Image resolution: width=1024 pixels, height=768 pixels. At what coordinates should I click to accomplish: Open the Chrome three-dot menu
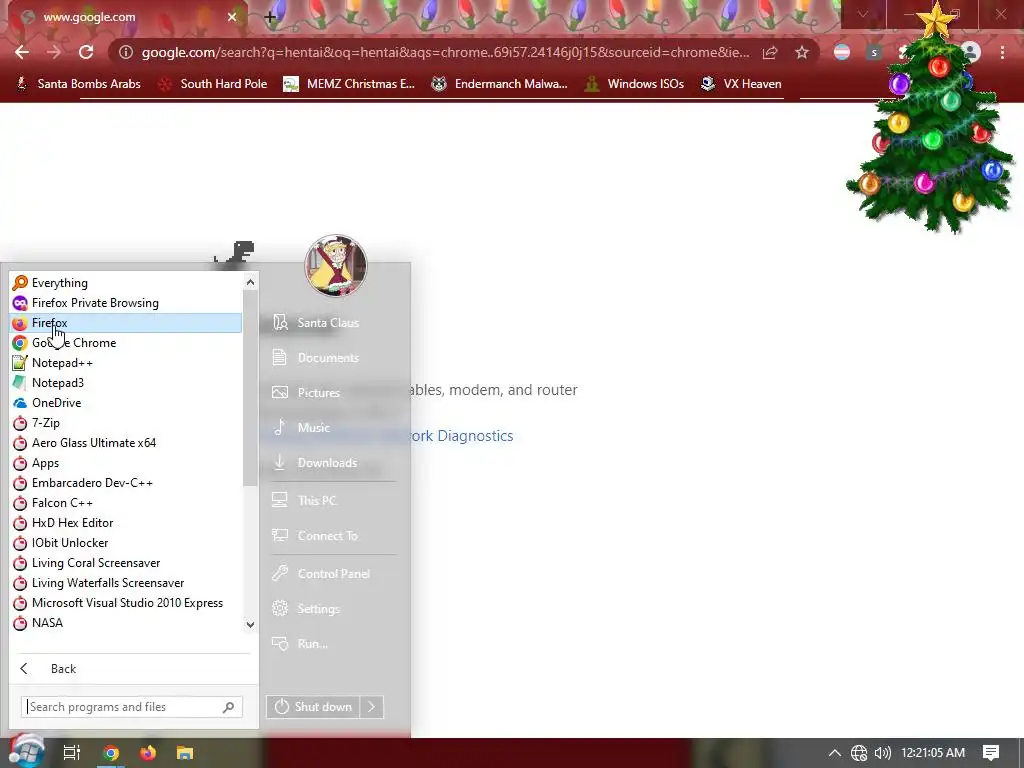(x=1002, y=52)
